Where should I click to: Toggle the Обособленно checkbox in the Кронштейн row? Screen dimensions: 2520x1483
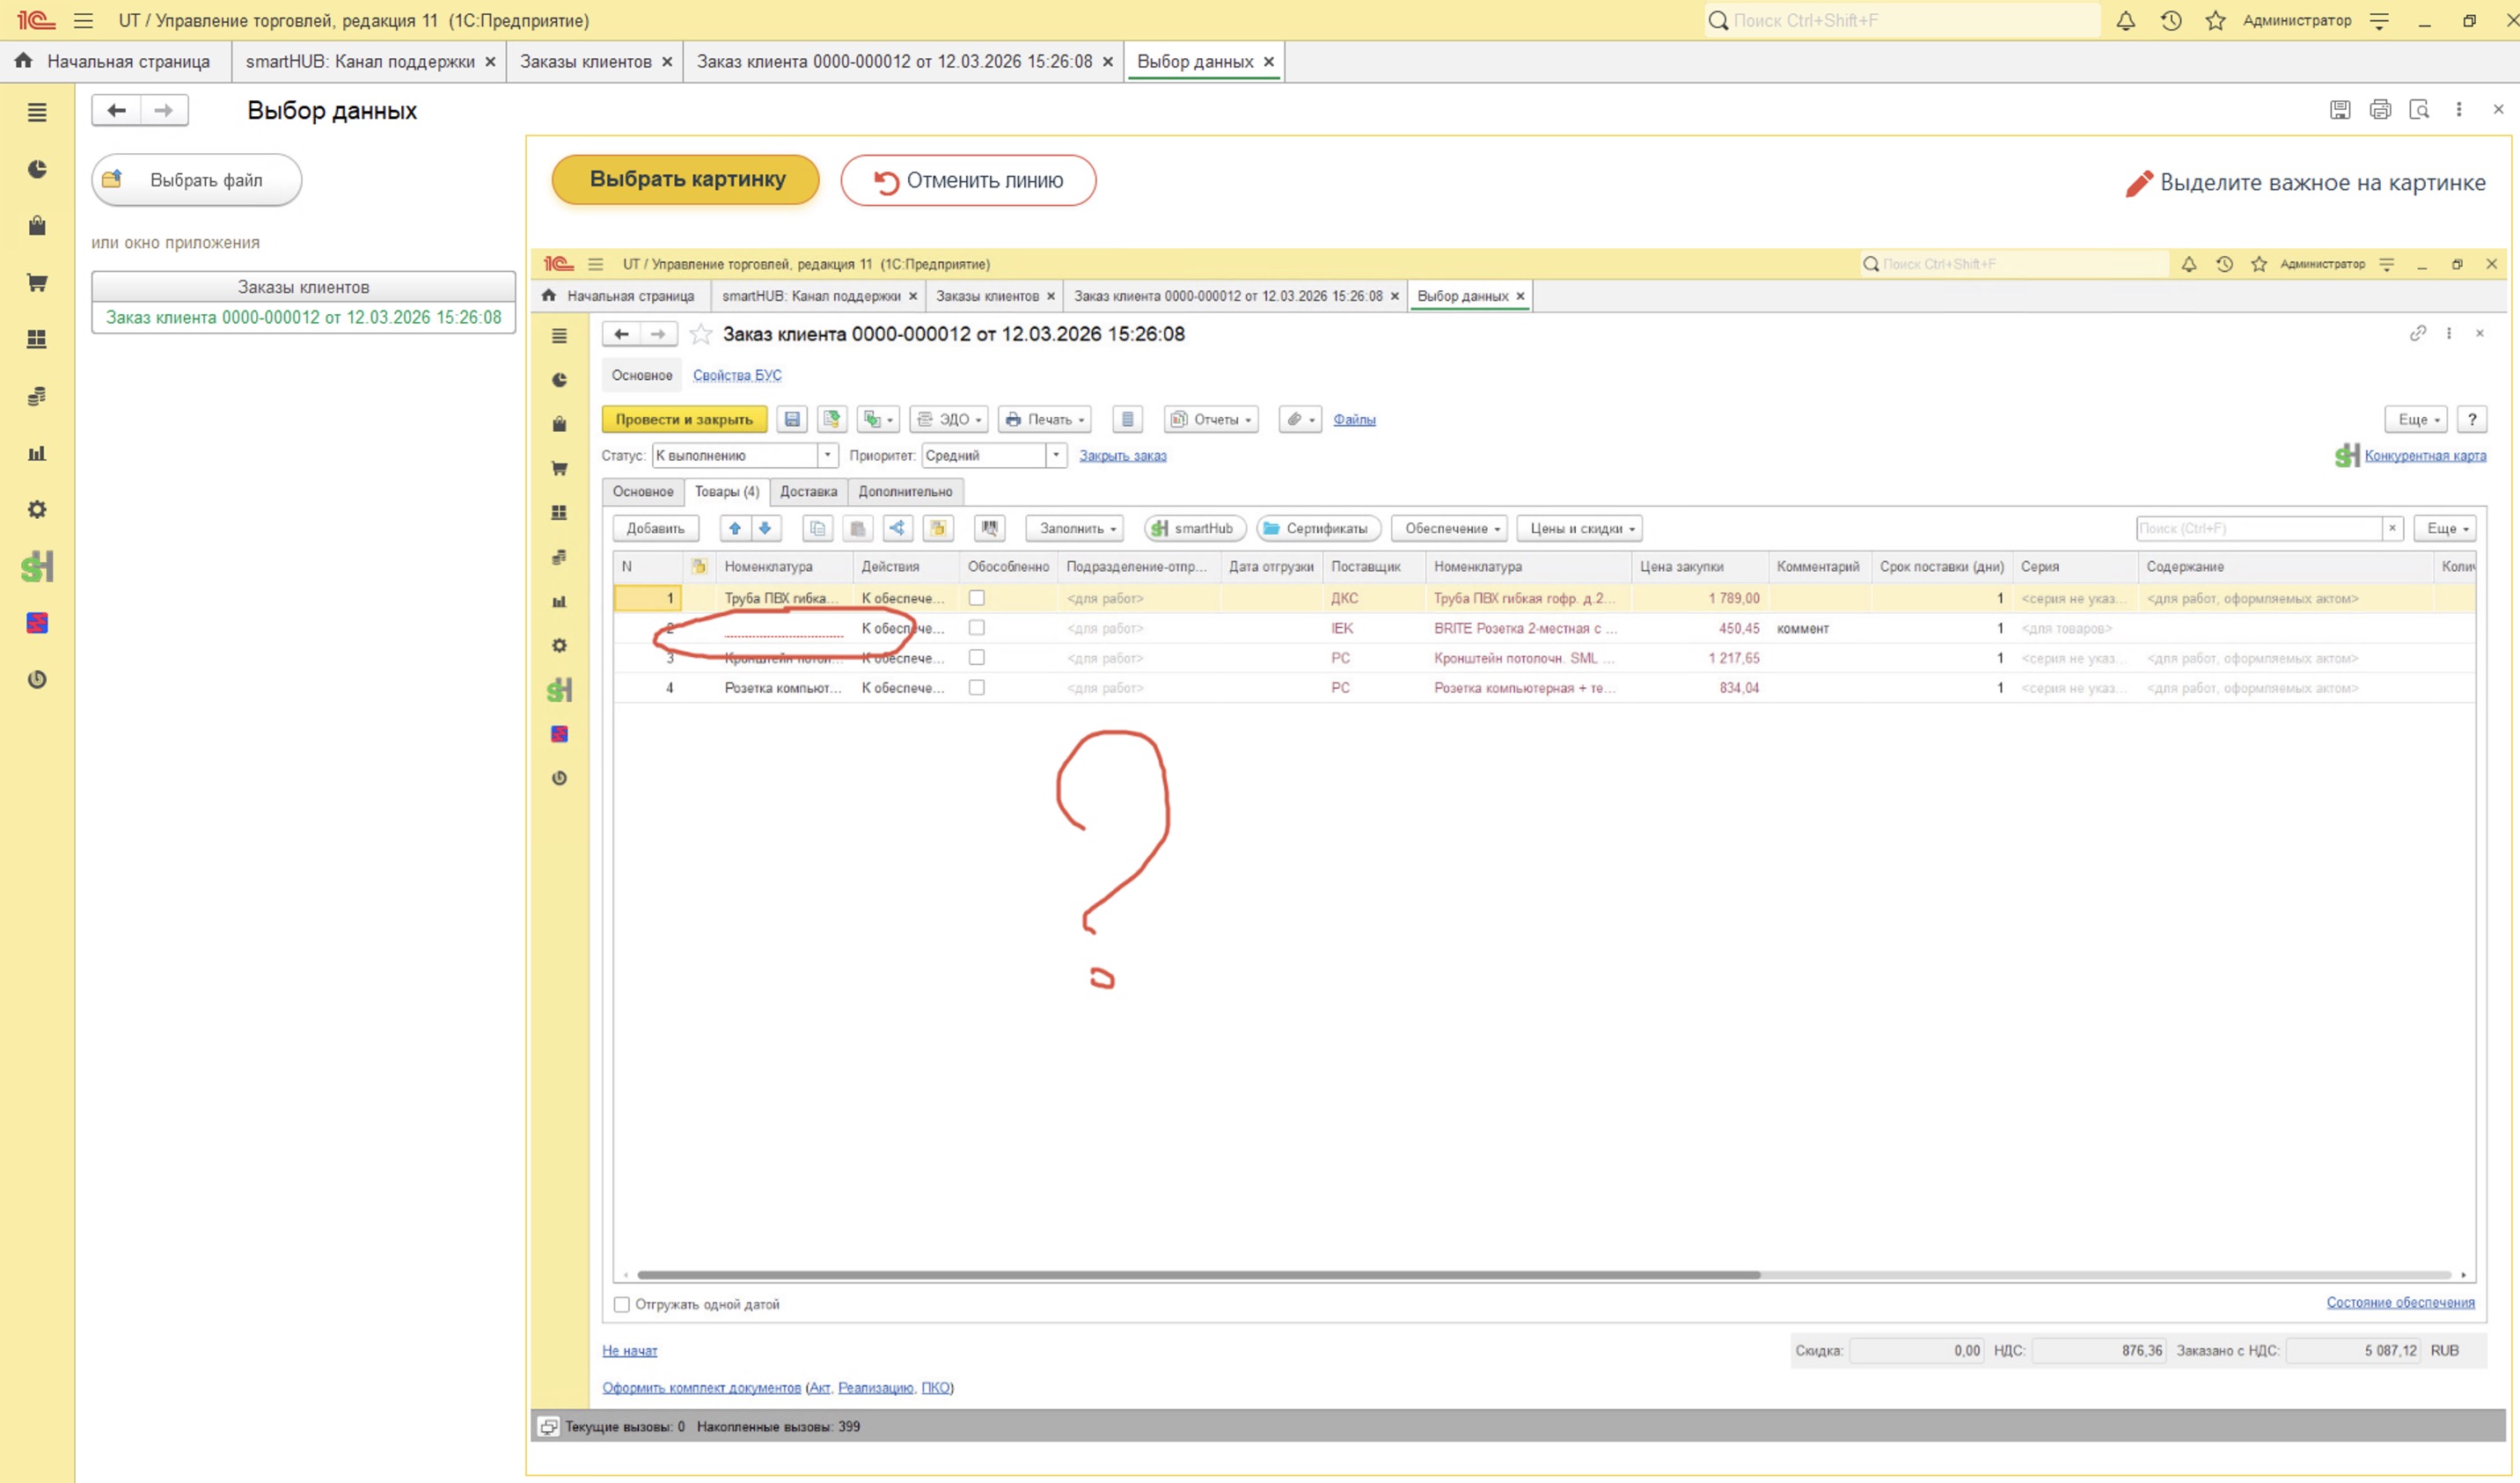tap(976, 658)
